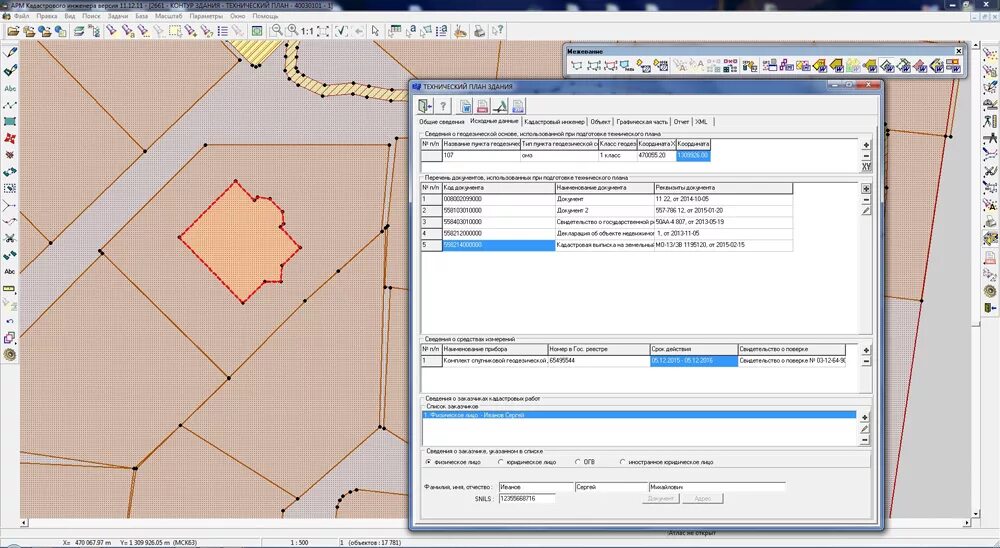The width and height of the screenshot is (1000, 548).
Task: Remove a row from geodetic base table
Action: point(866,156)
